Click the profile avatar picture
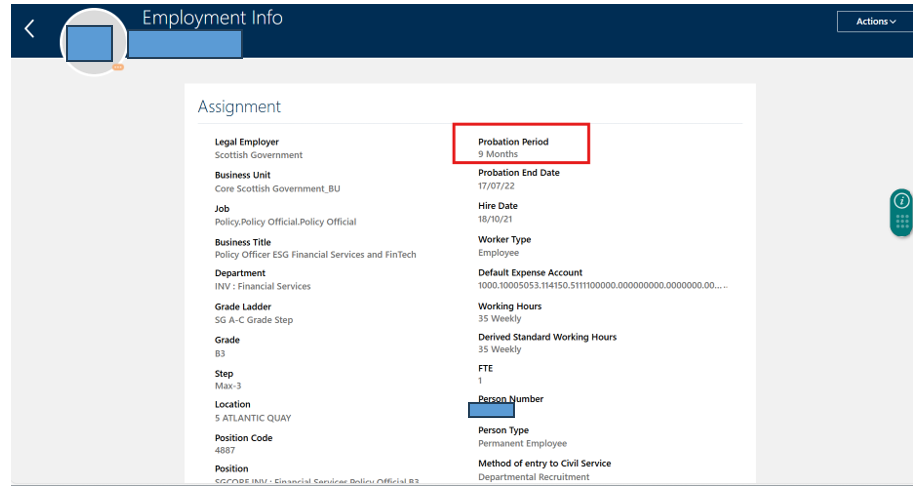This screenshot has height=492, width=913. click(x=93, y=43)
